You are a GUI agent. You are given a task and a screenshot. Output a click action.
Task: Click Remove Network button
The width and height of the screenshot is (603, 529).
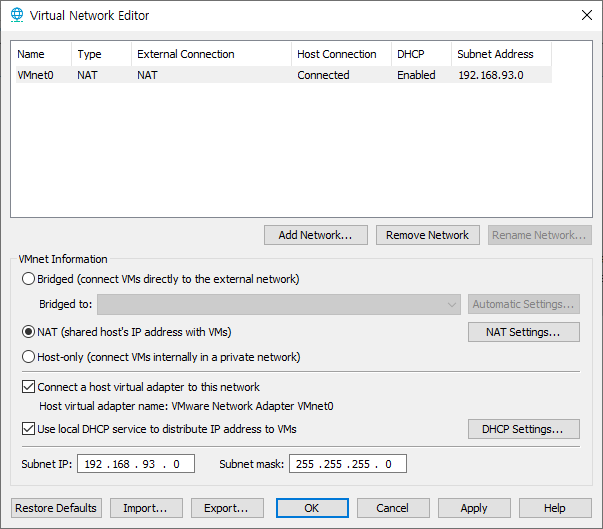[x=428, y=235]
